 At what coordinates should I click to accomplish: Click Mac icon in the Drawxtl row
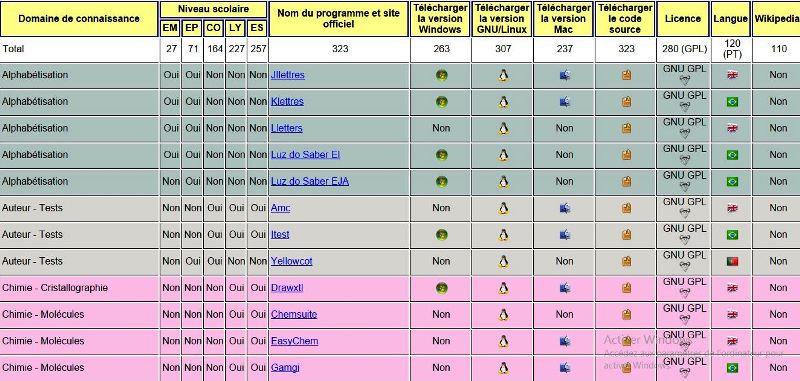pyautogui.click(x=565, y=288)
